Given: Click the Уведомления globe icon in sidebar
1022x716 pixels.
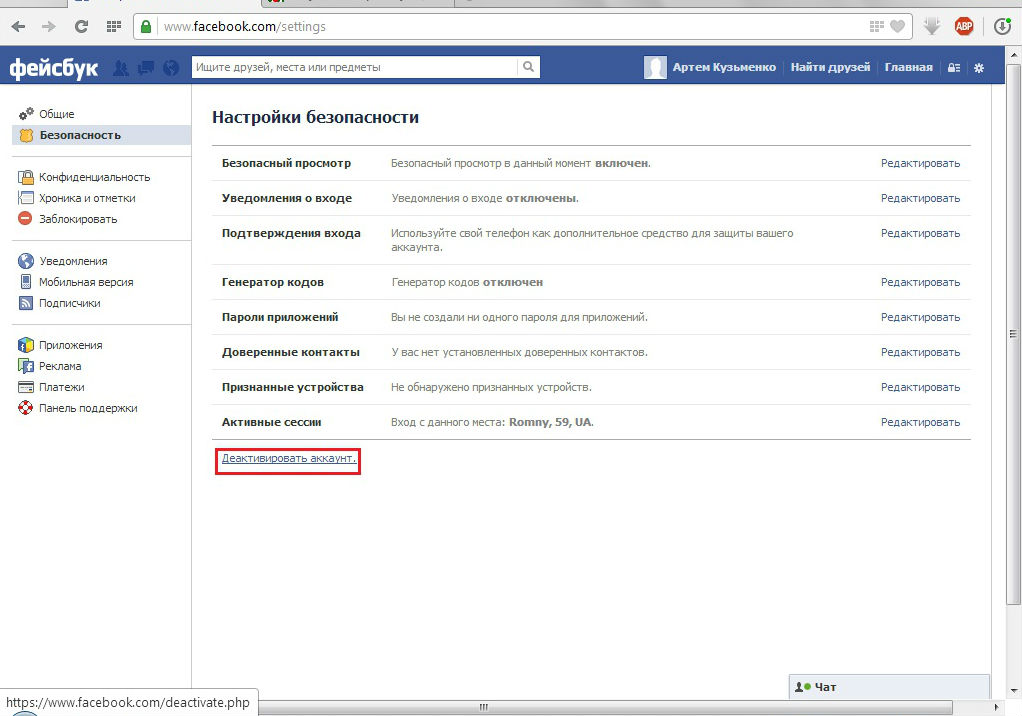Looking at the screenshot, I should [26, 261].
